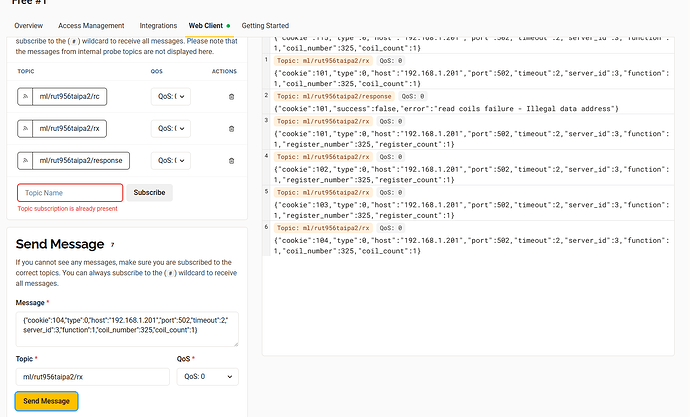690x417 pixels.
Task: Click help icon next to Send Message heading
Action: tap(112, 244)
